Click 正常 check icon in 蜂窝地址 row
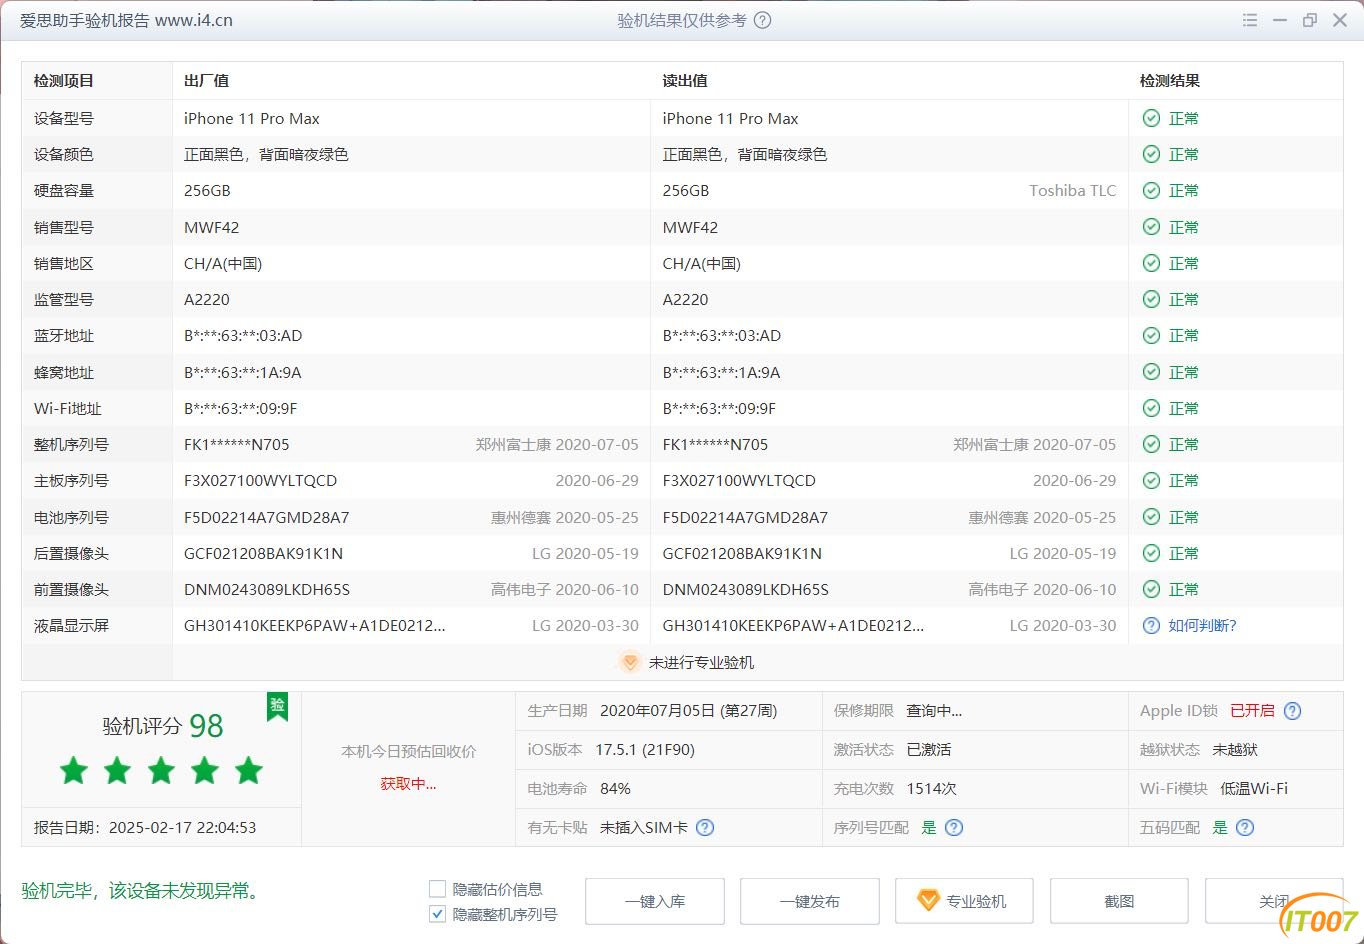The width and height of the screenshot is (1364, 944). pyautogui.click(x=1151, y=372)
